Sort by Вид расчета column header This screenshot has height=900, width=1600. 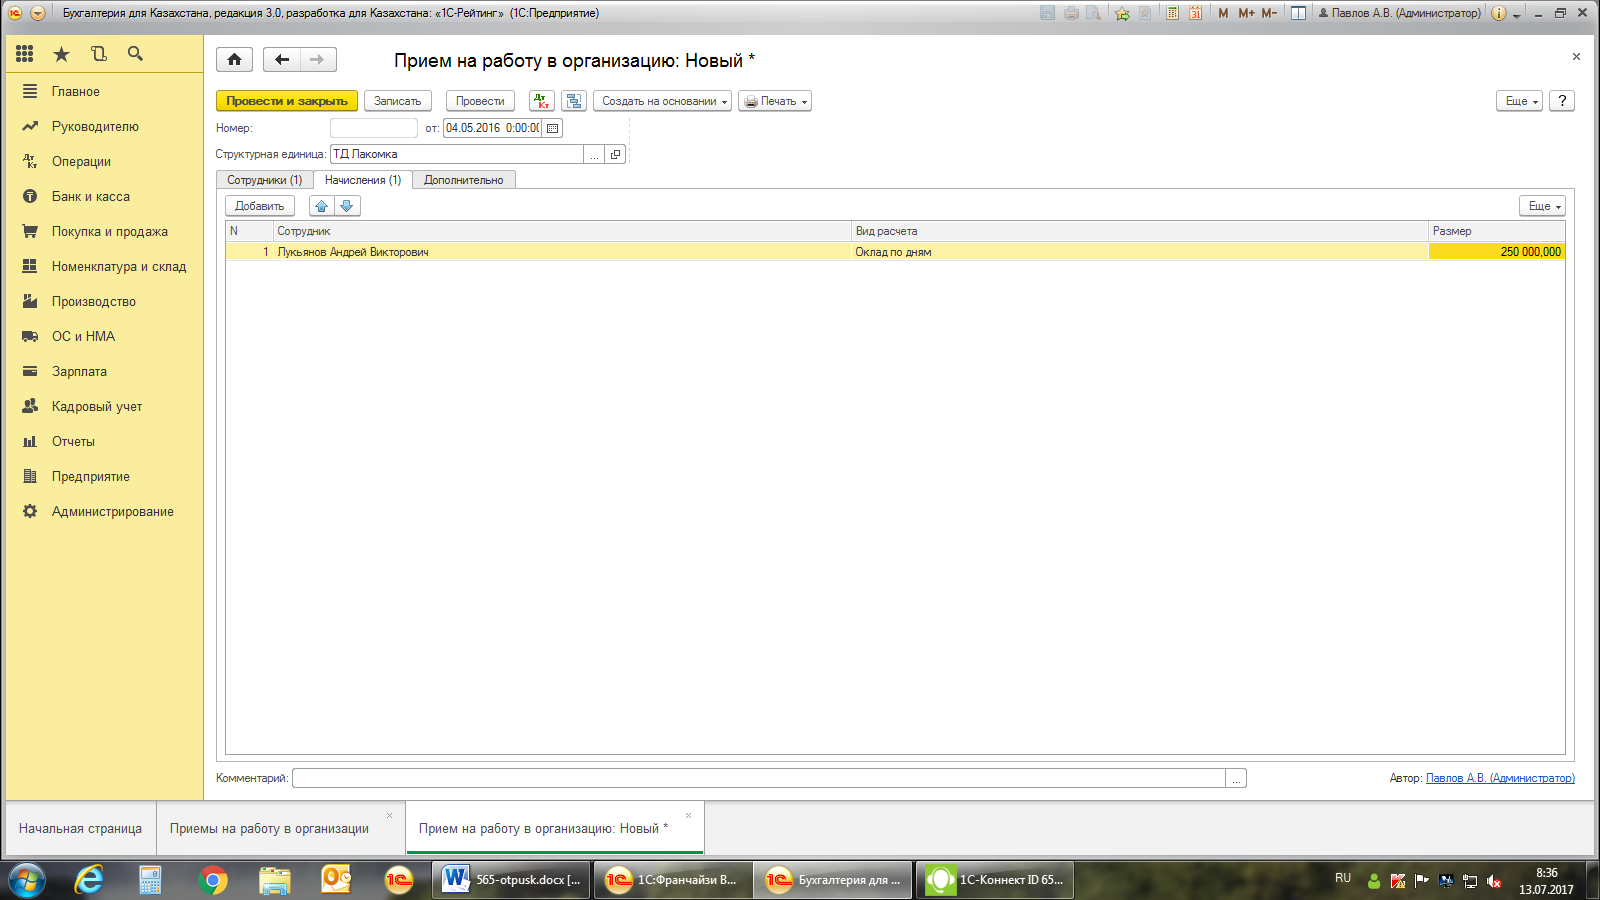click(x=1140, y=231)
